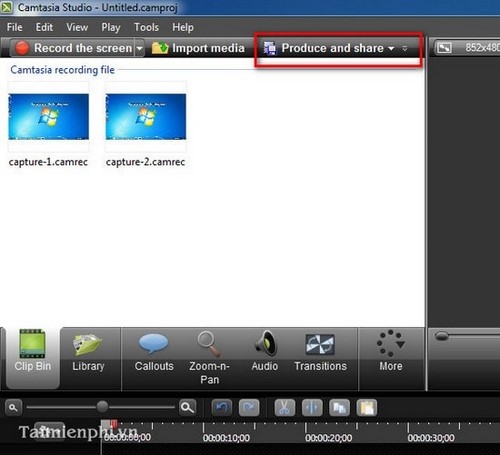Screen dimensions: 500x455
Task: Click the Undo arrow icon
Action: pyautogui.click(x=222, y=408)
